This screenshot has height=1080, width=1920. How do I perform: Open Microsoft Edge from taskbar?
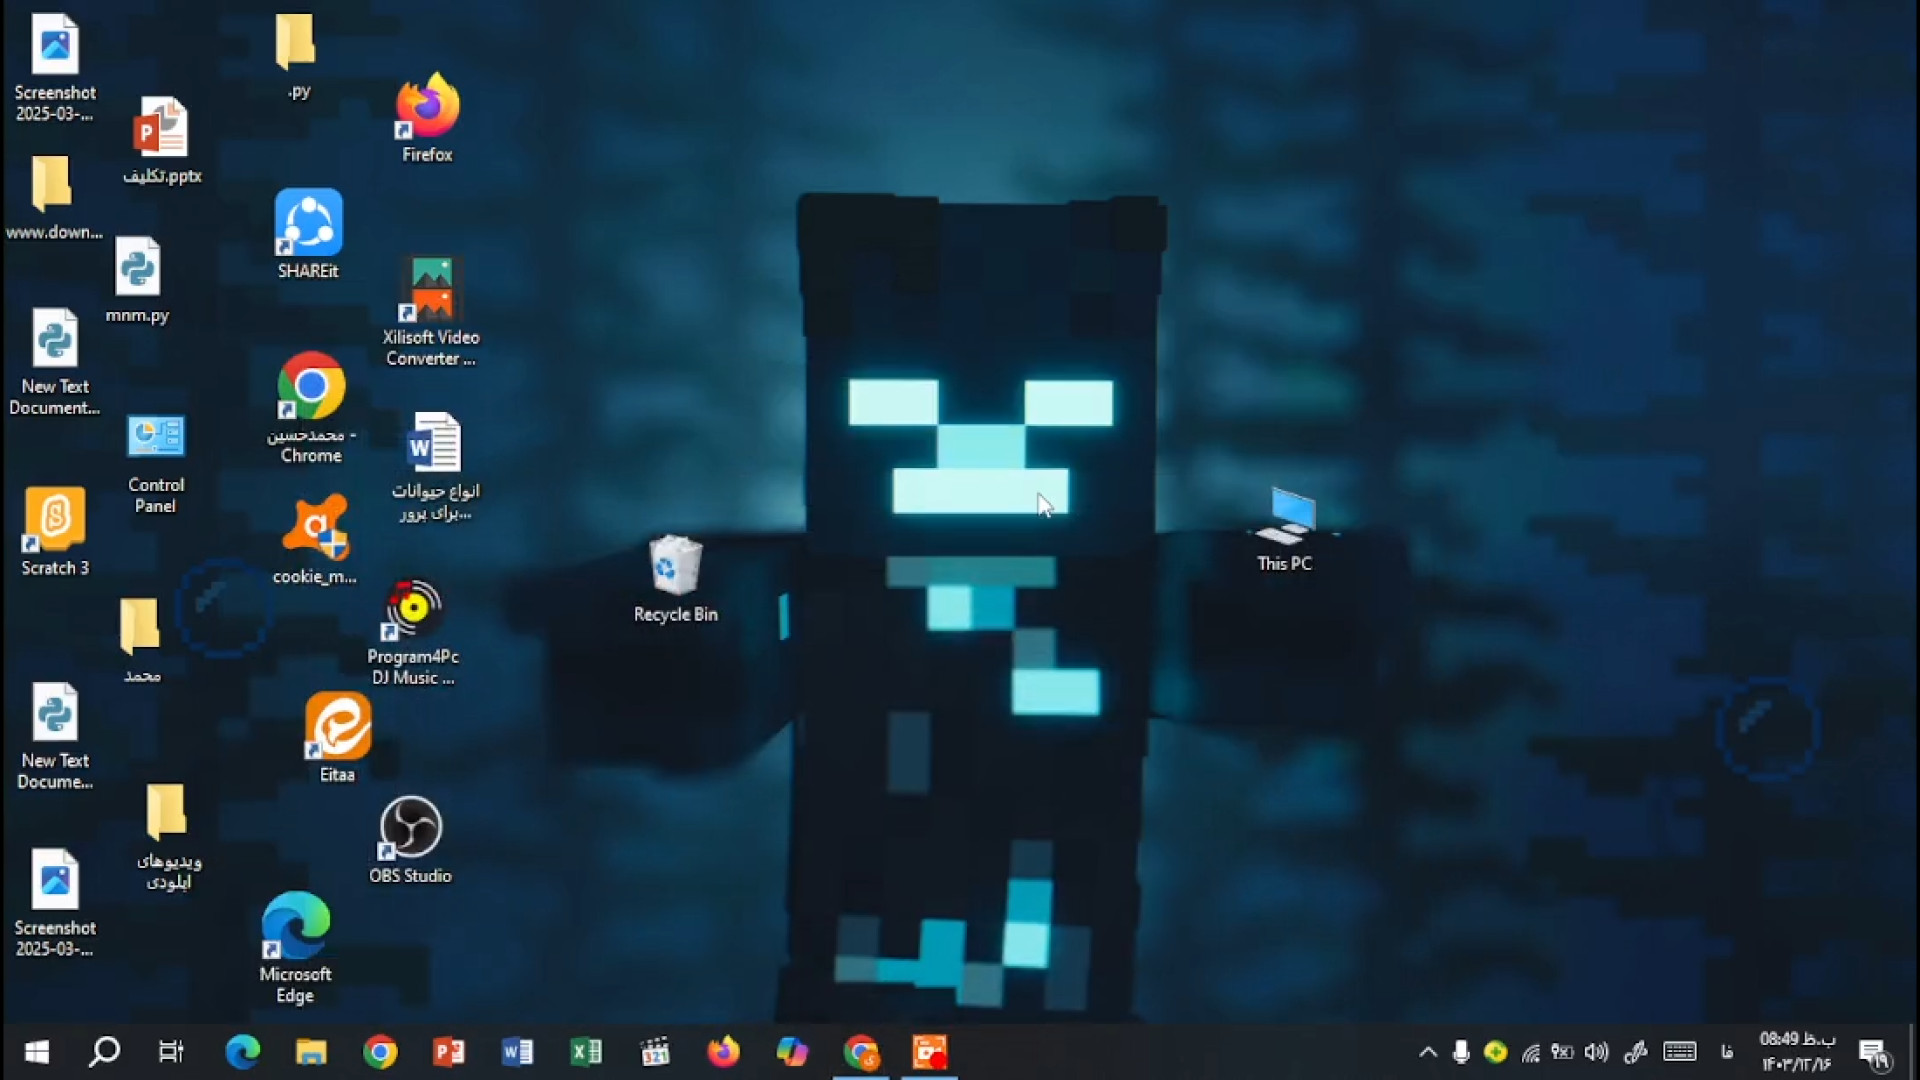242,1052
